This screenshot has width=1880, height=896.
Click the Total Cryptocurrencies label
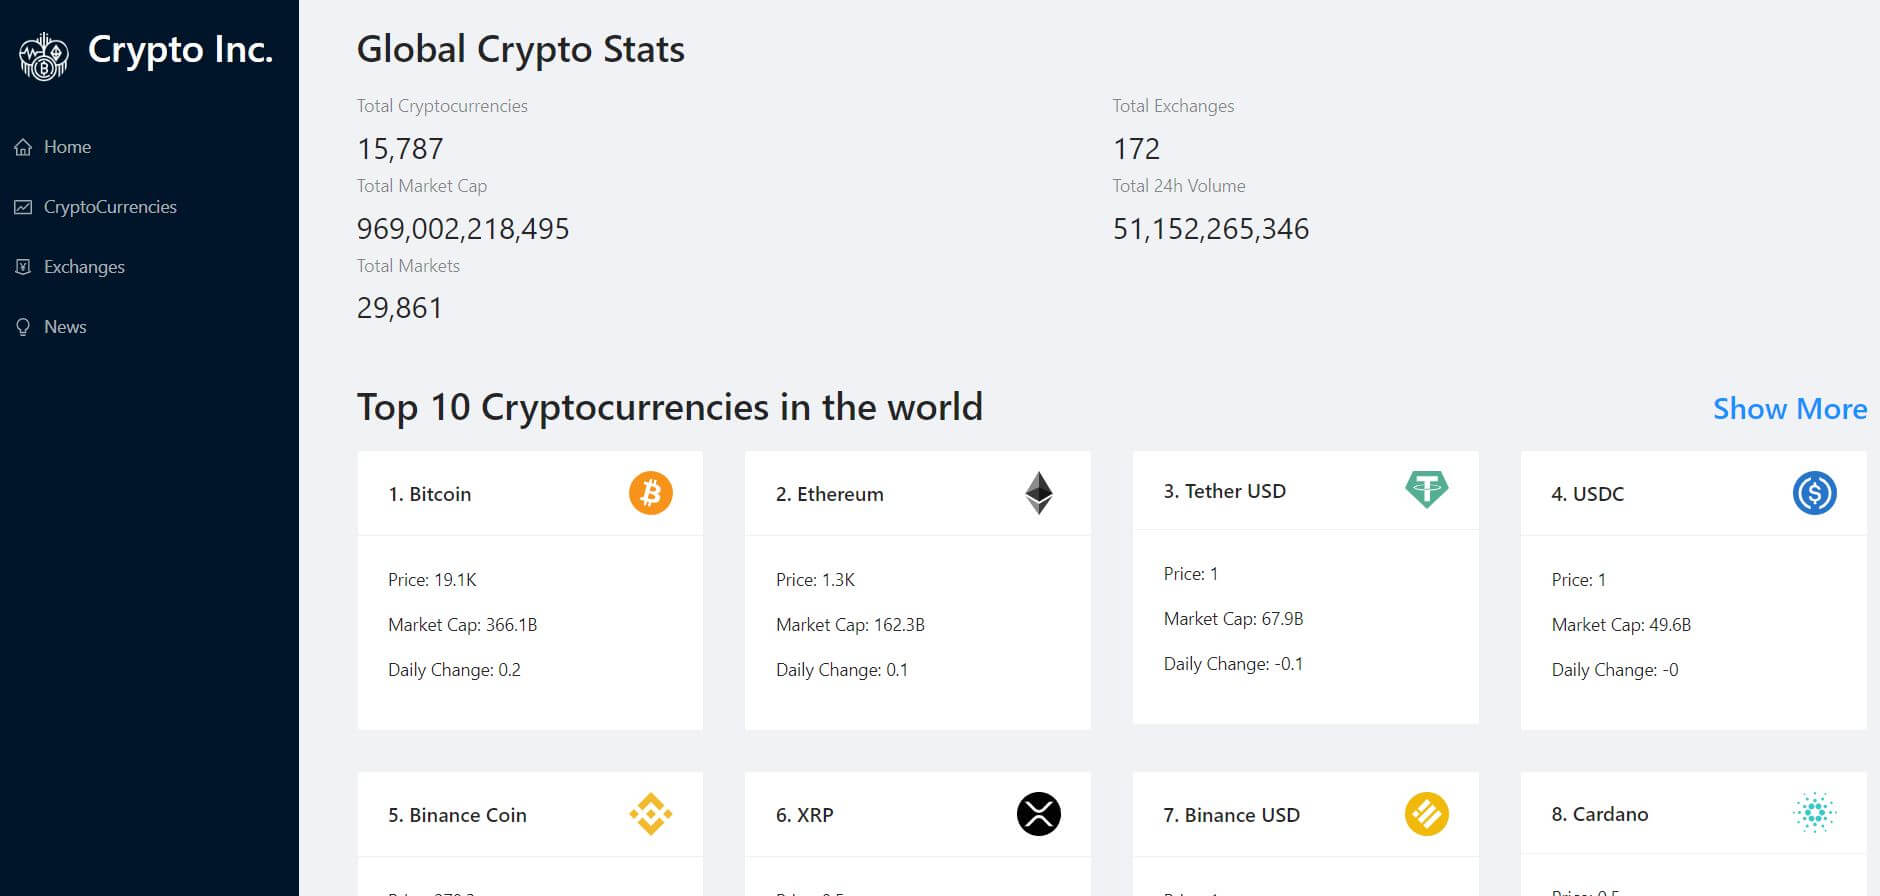442,106
